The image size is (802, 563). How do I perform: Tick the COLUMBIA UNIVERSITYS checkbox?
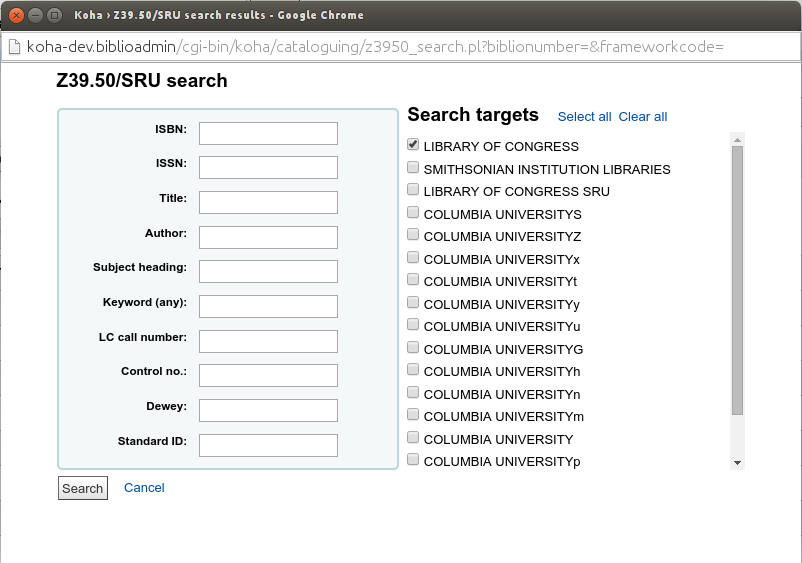click(413, 213)
